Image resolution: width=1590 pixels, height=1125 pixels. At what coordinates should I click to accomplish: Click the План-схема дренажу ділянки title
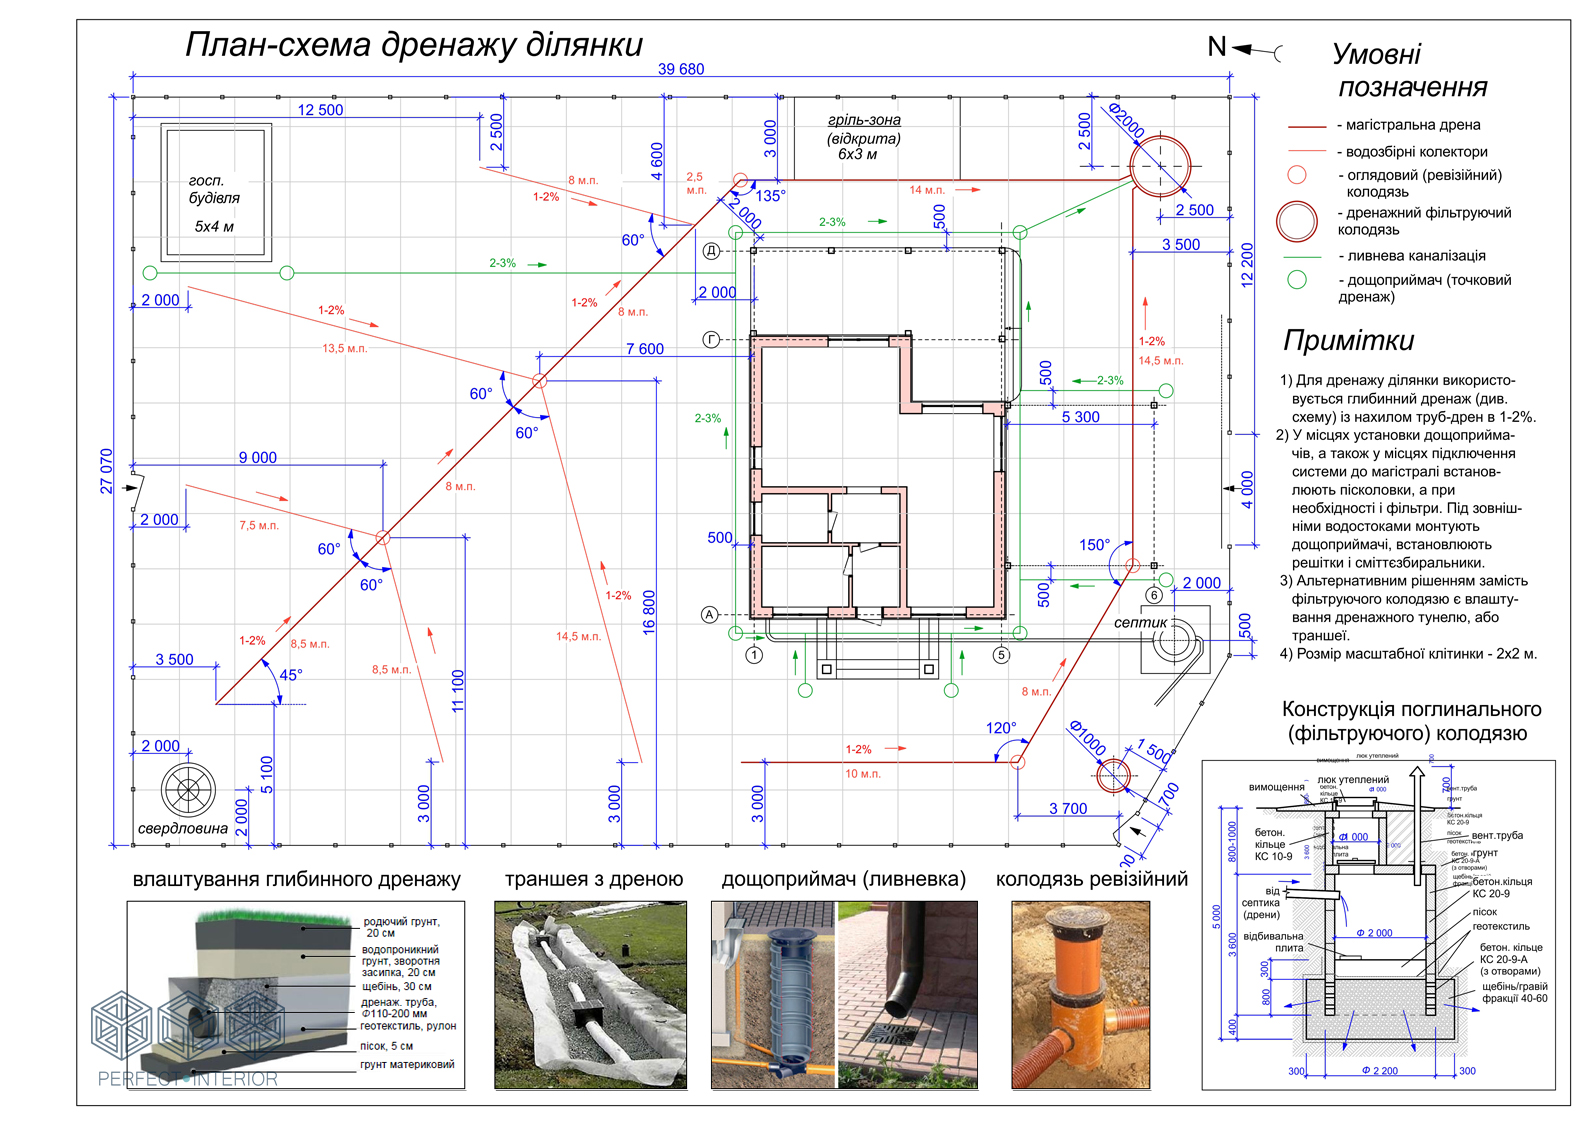(x=413, y=45)
